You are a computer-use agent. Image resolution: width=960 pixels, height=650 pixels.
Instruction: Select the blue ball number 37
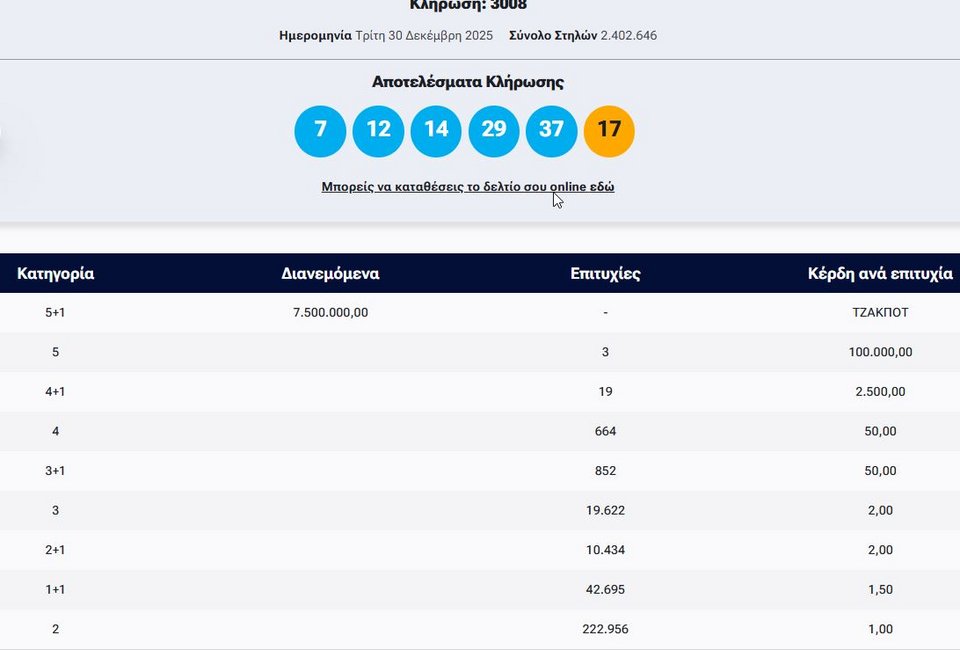[x=551, y=131]
